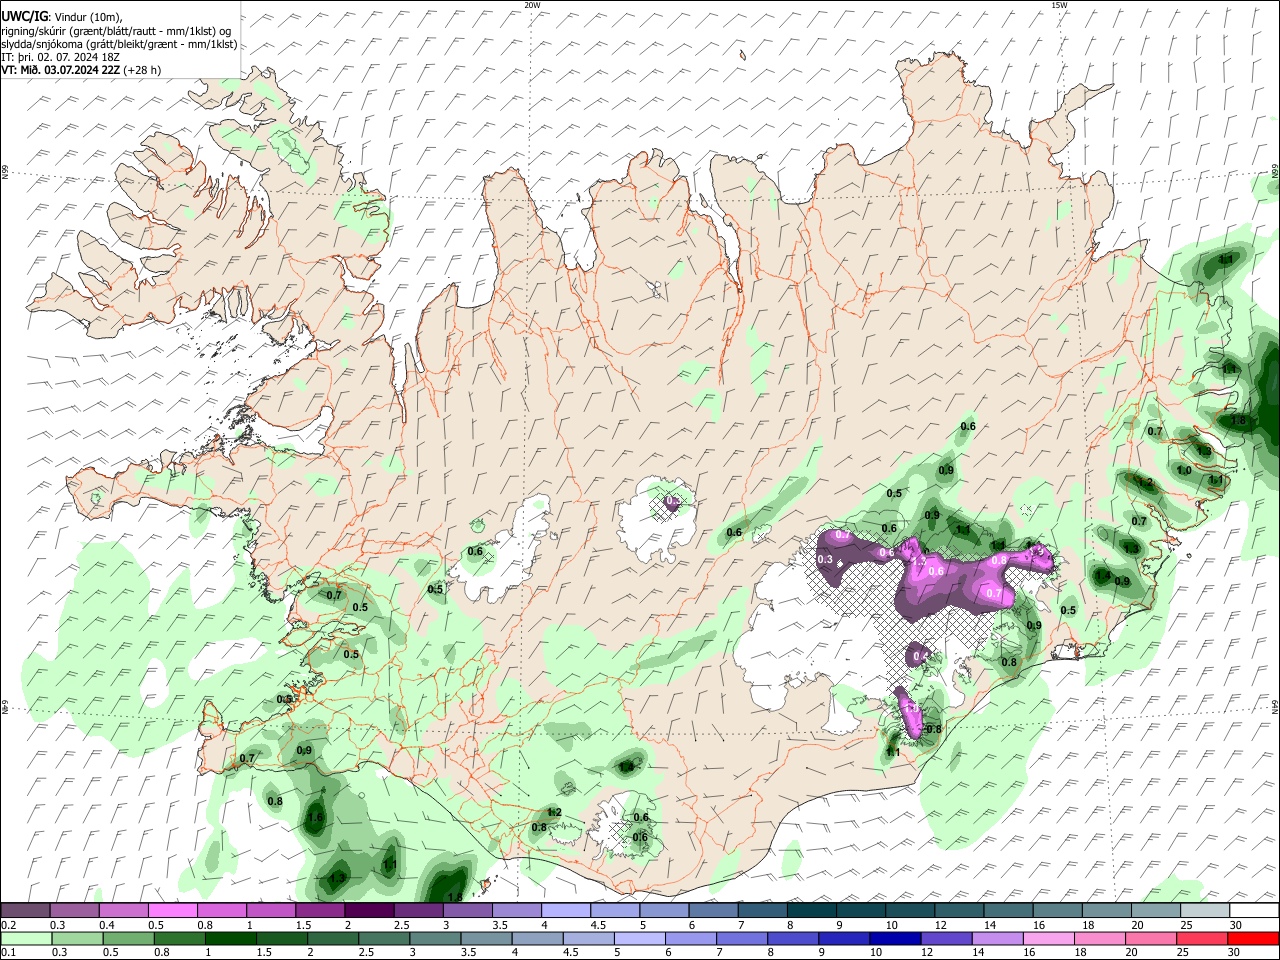Image resolution: width=1280 pixels, height=960 pixels.
Task: Pick the upper legend swatch labeled 0.4
Action: coord(123,910)
